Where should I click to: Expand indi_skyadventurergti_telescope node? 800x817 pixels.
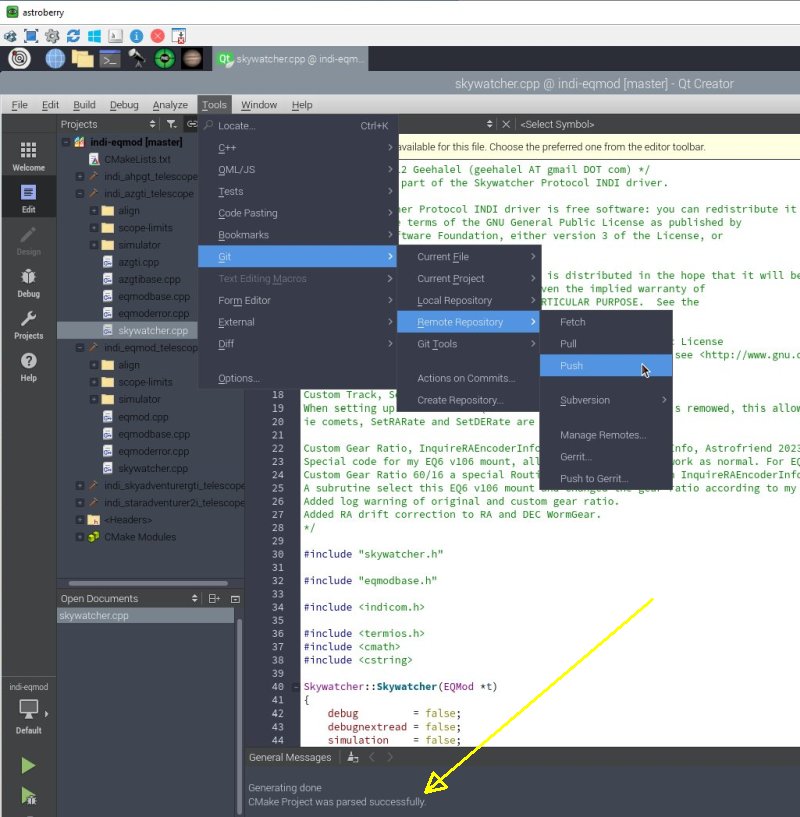(x=80, y=485)
